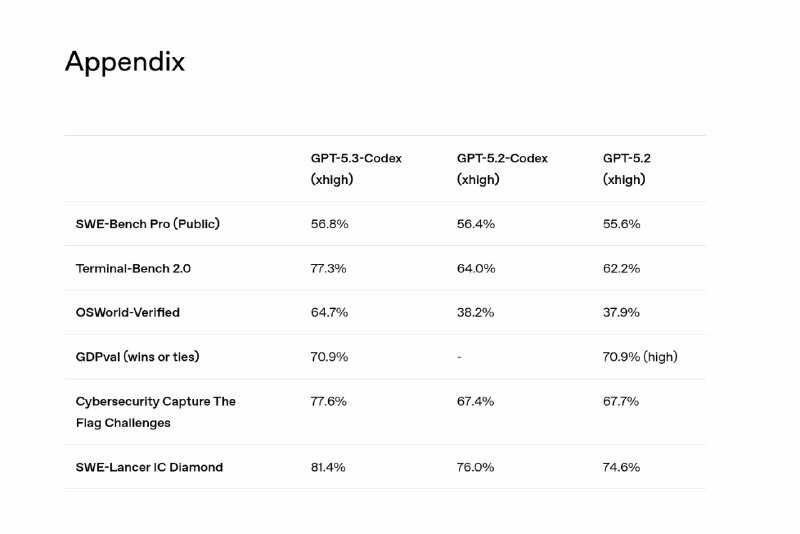The height and width of the screenshot is (534, 800).
Task: Click the 77.3% Terminal-Bench score
Action: point(329,268)
